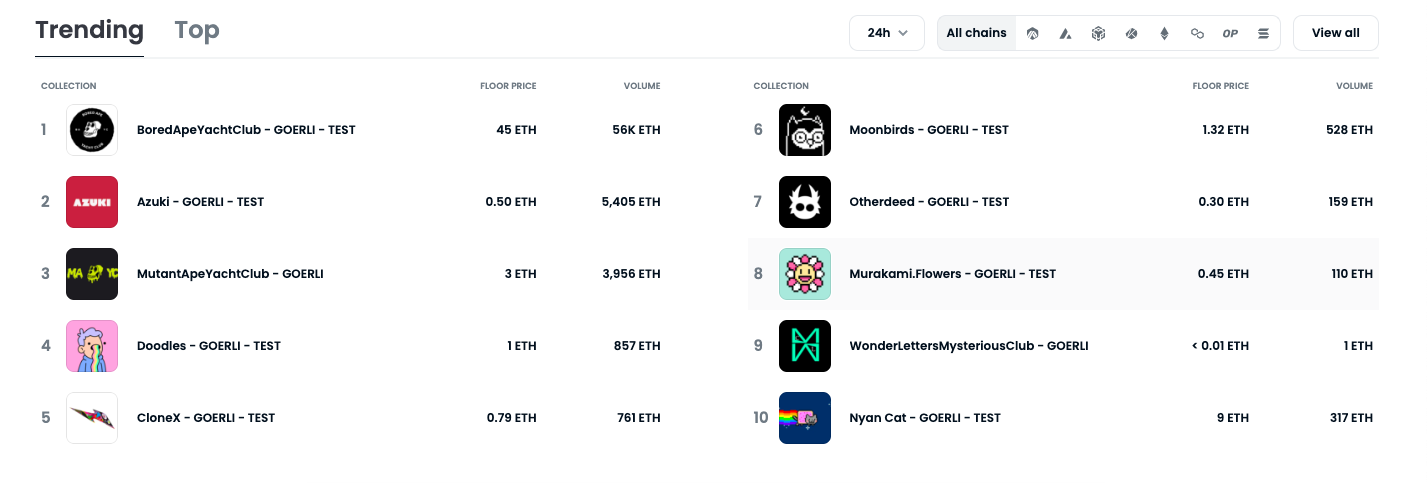The height and width of the screenshot is (483, 1427).
Task: Select the All chains filter
Action: click(x=976, y=33)
